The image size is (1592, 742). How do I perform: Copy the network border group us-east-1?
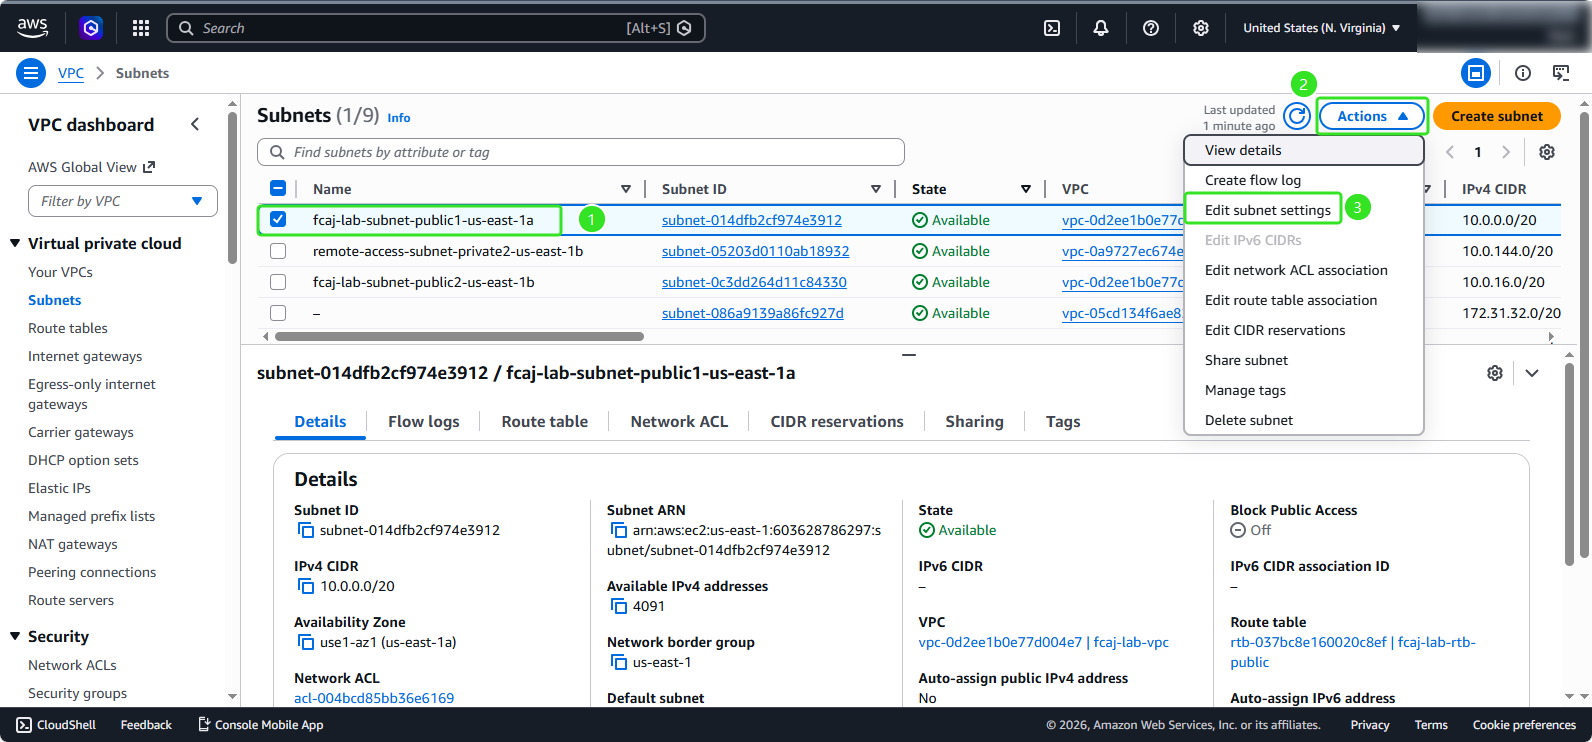pos(618,662)
